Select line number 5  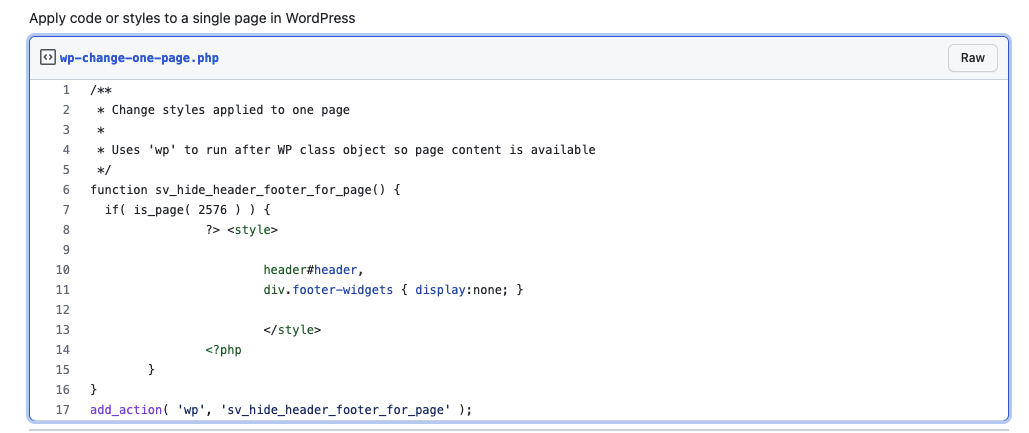66,170
